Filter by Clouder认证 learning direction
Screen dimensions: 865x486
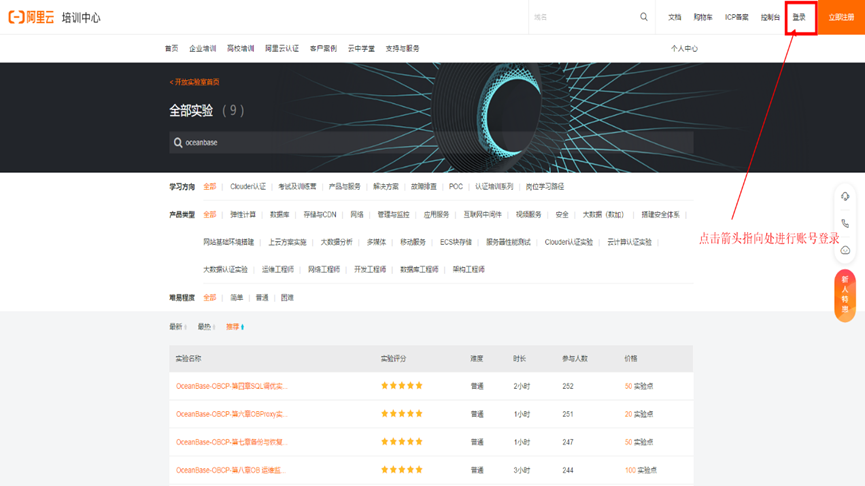click(248, 186)
